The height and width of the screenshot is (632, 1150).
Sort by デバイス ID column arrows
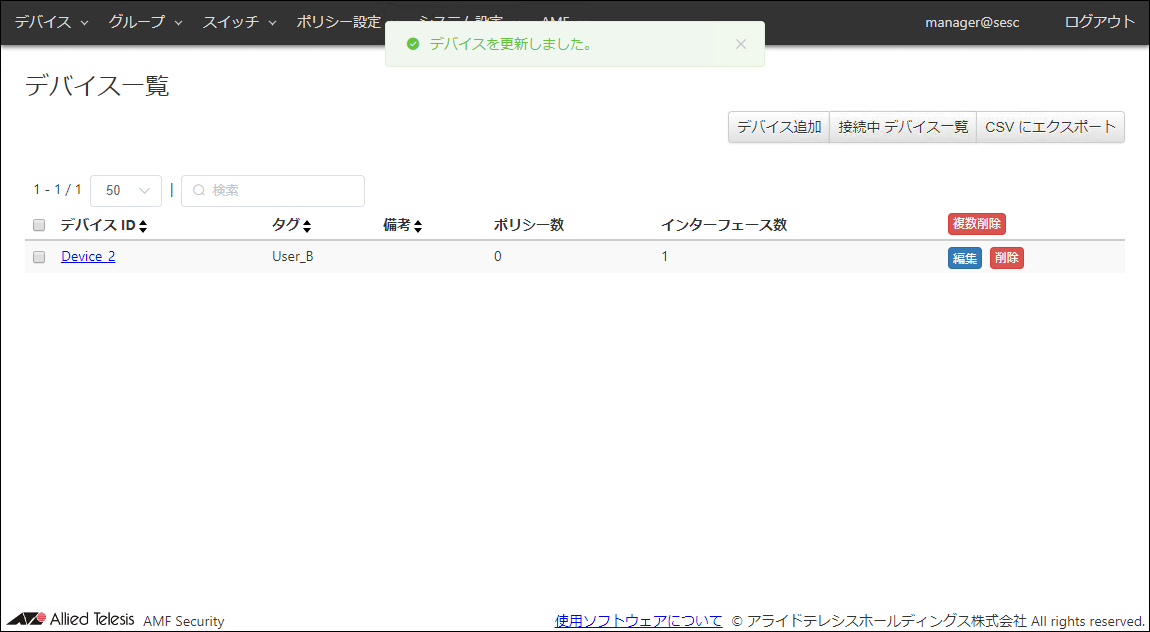click(143, 226)
